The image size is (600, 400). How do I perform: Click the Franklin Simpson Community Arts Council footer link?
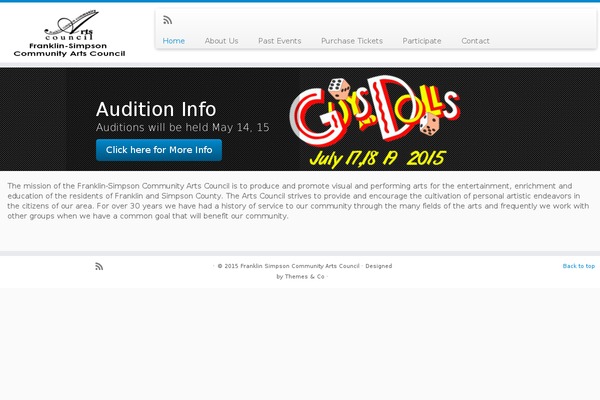pyautogui.click(x=300, y=266)
